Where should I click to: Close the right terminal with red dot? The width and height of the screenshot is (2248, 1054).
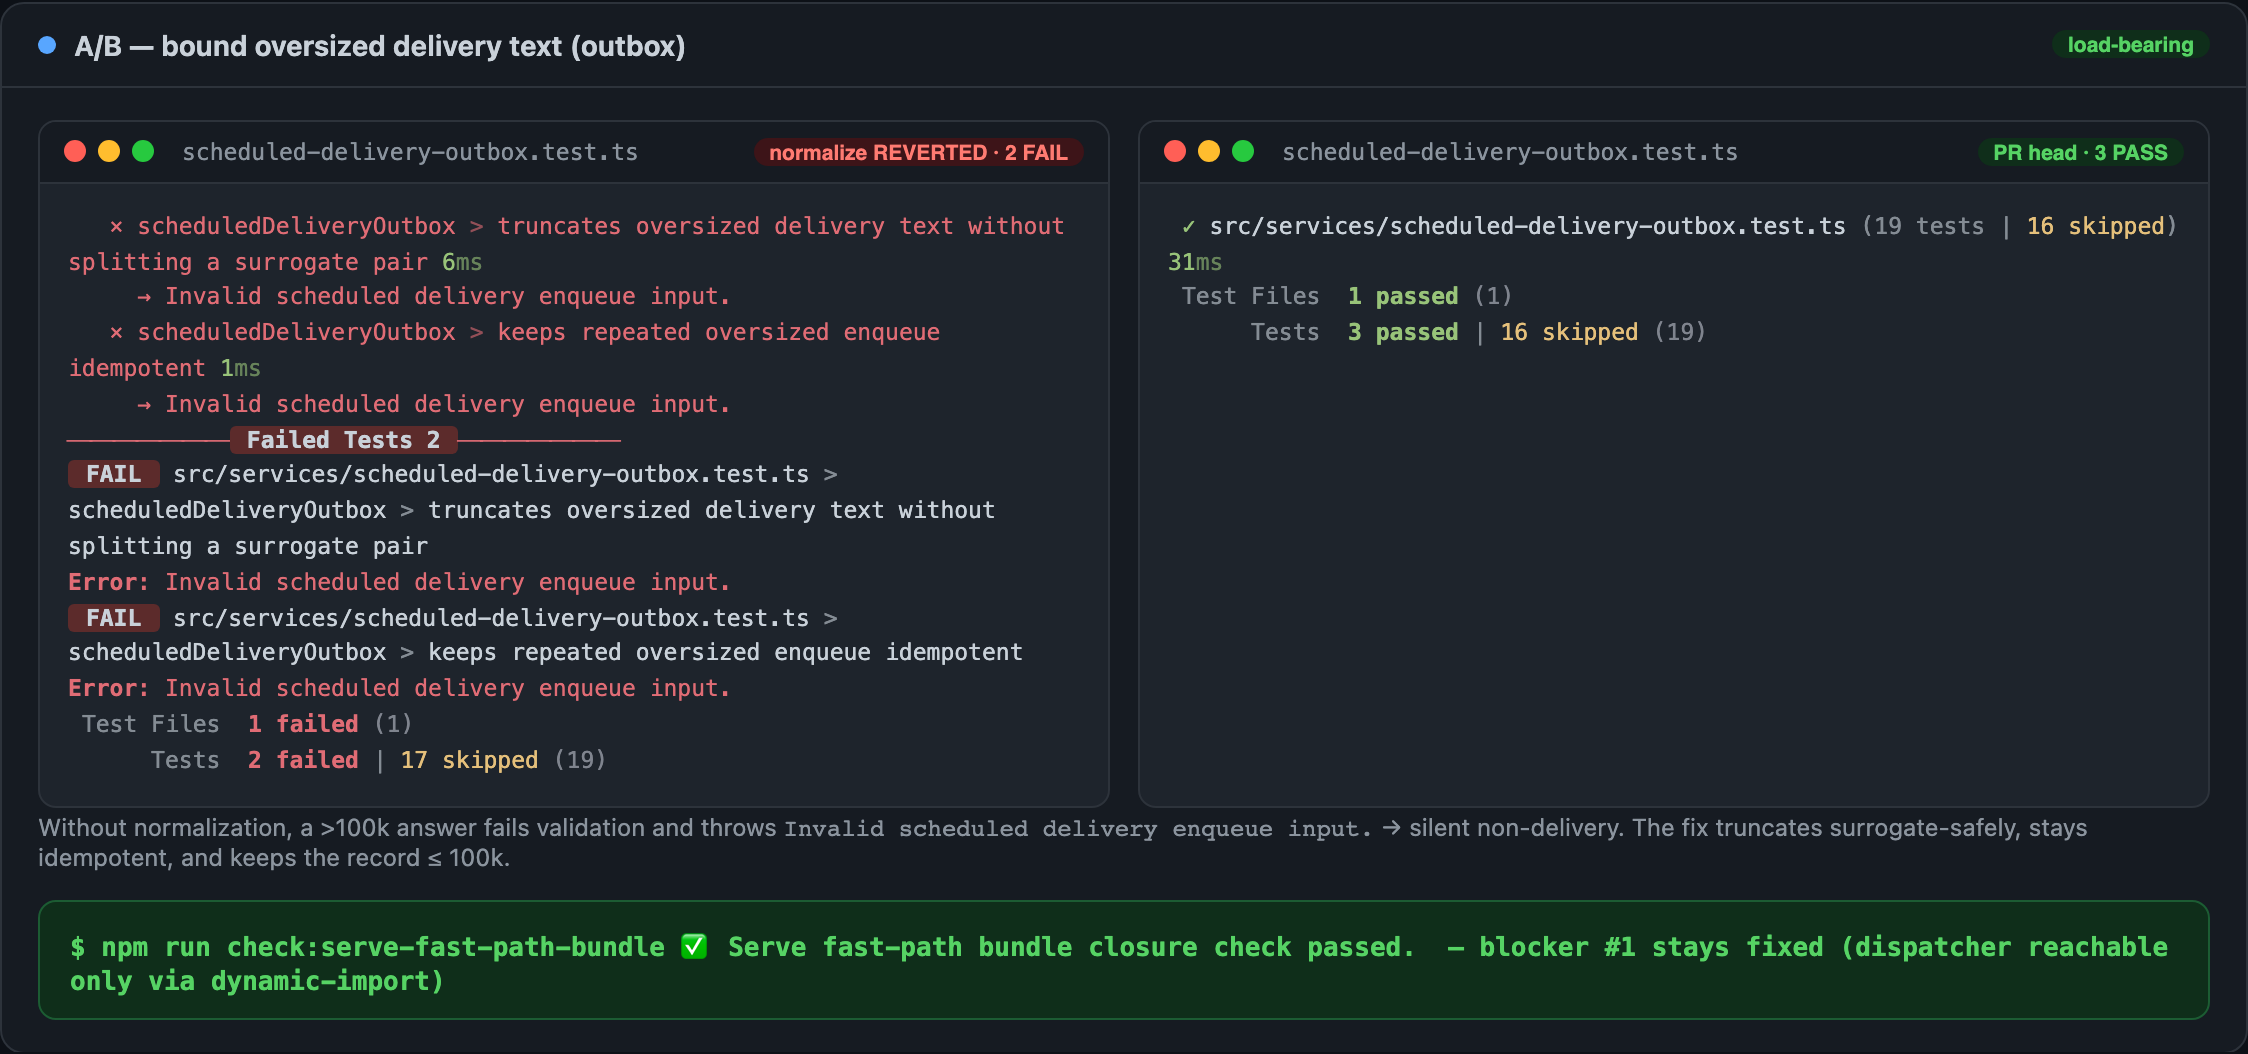point(1175,151)
